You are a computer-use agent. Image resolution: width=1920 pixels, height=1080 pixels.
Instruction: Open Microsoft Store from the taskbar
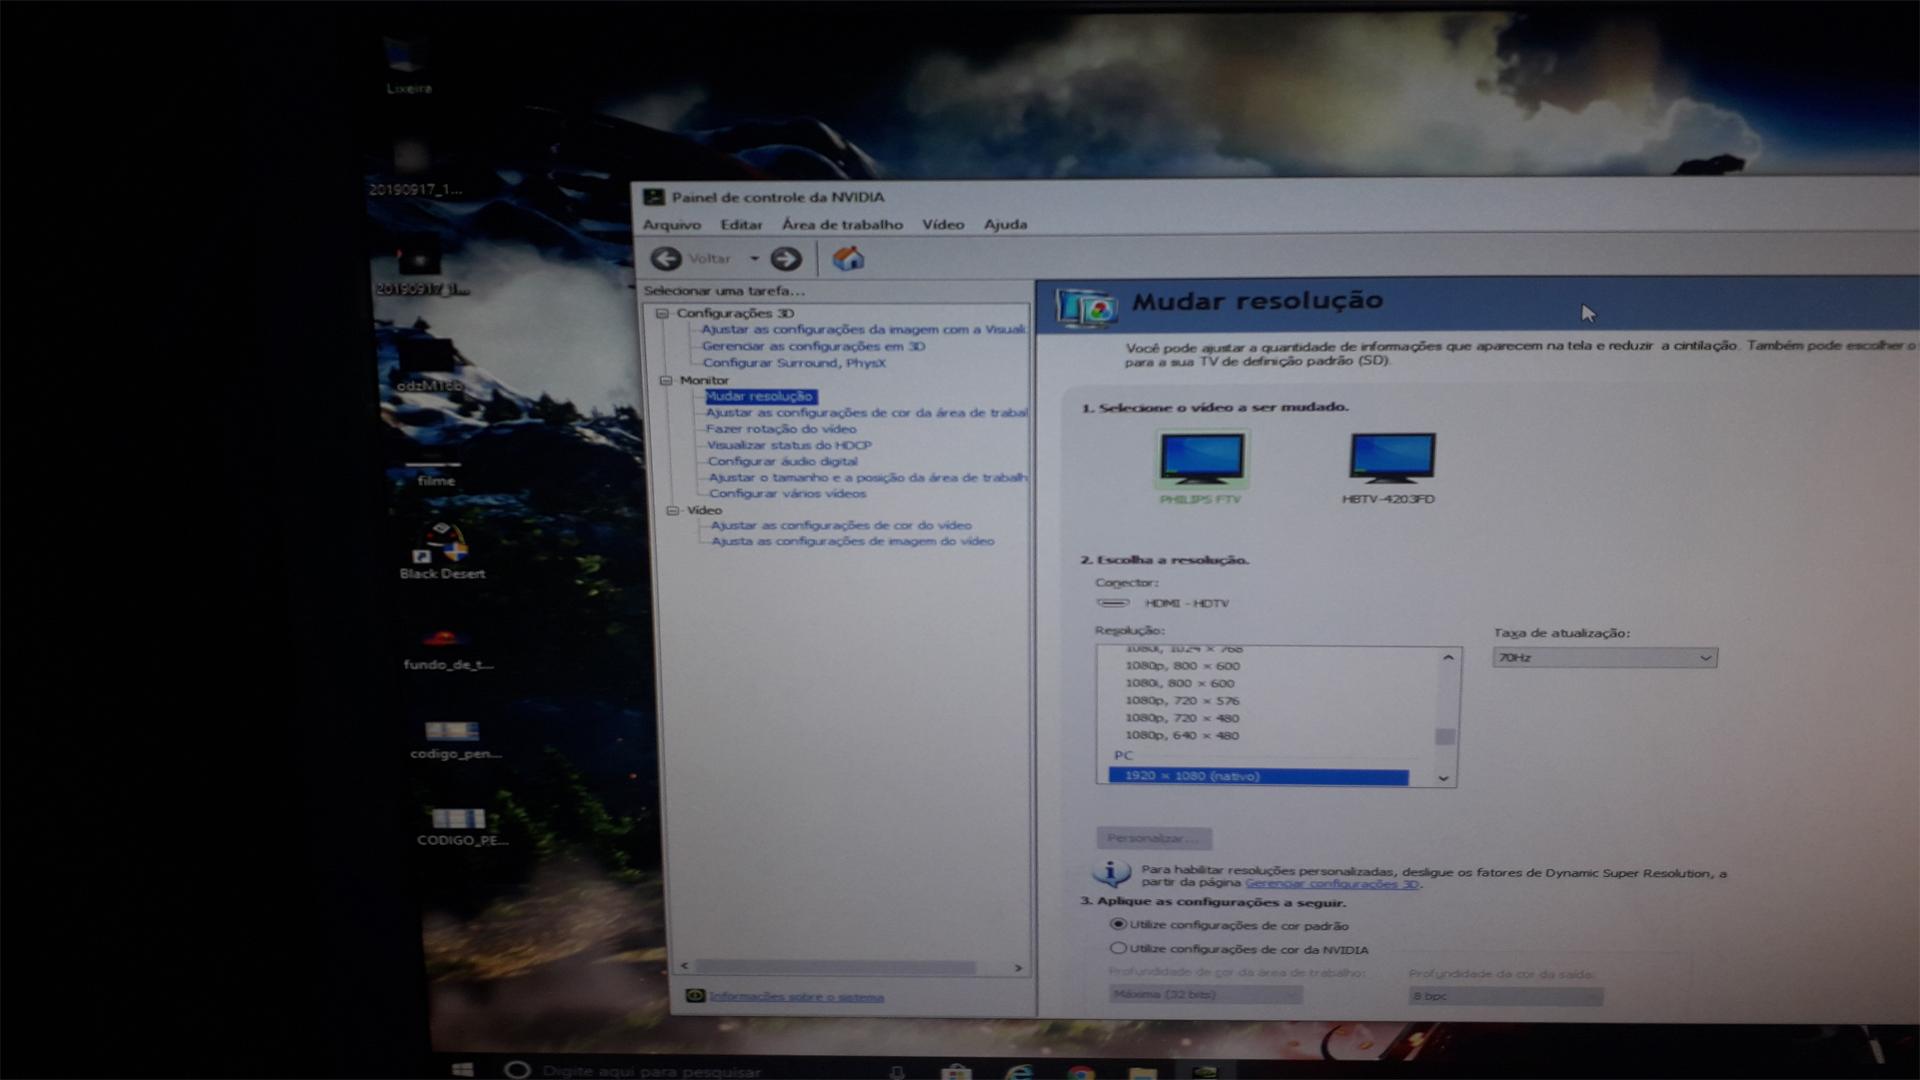coord(957,1072)
